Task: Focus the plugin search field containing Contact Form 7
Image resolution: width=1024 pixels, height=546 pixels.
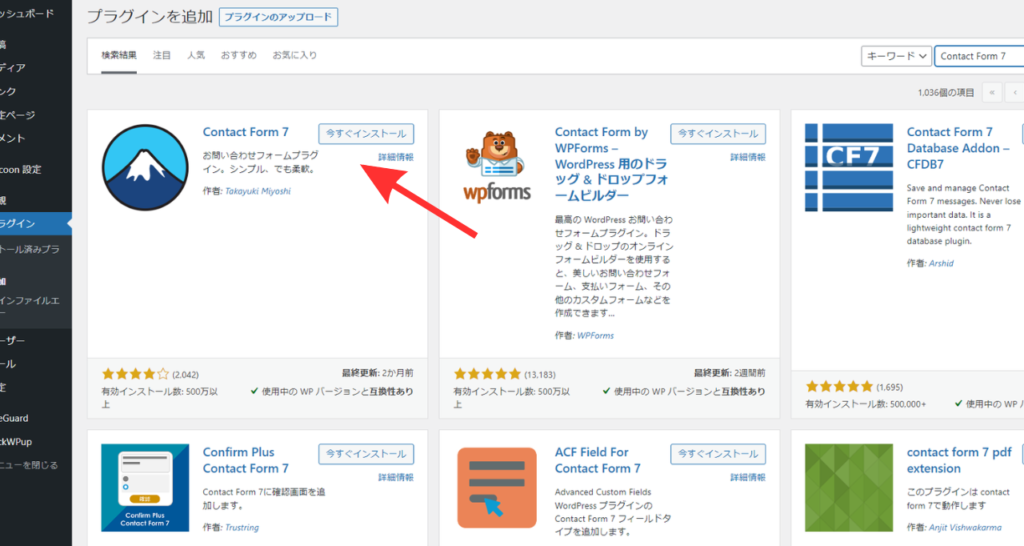Action: click(x=980, y=56)
